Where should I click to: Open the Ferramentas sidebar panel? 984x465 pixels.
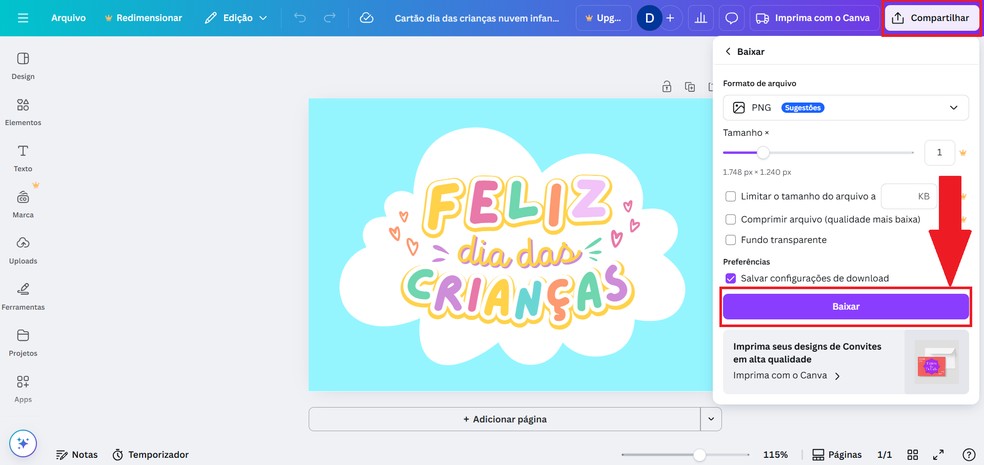(23, 297)
